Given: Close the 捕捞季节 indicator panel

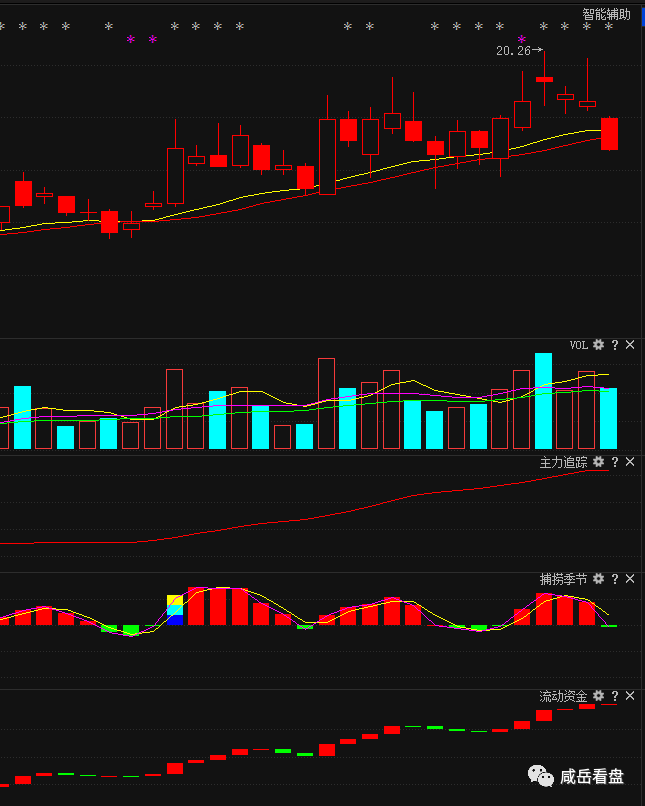Looking at the screenshot, I should coord(630,579).
